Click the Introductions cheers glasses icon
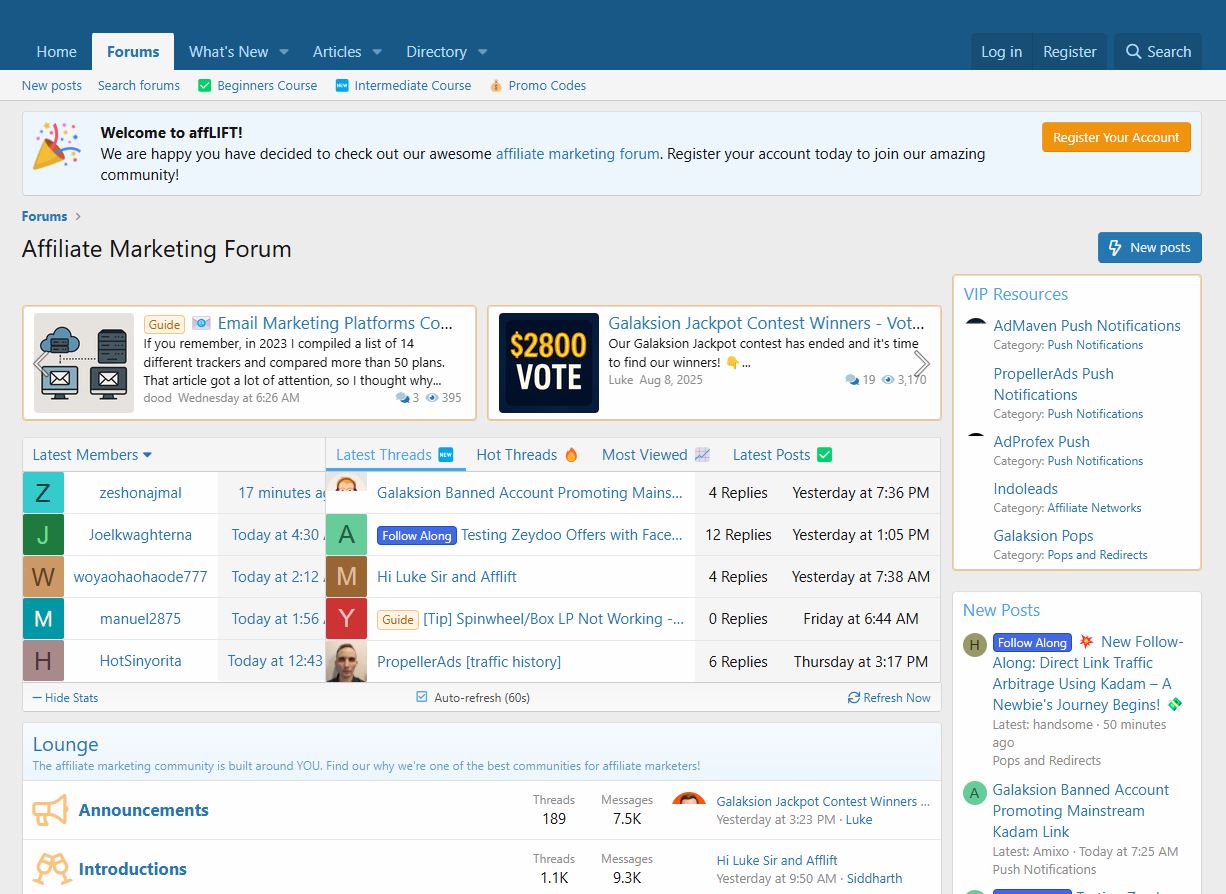 coord(50,868)
